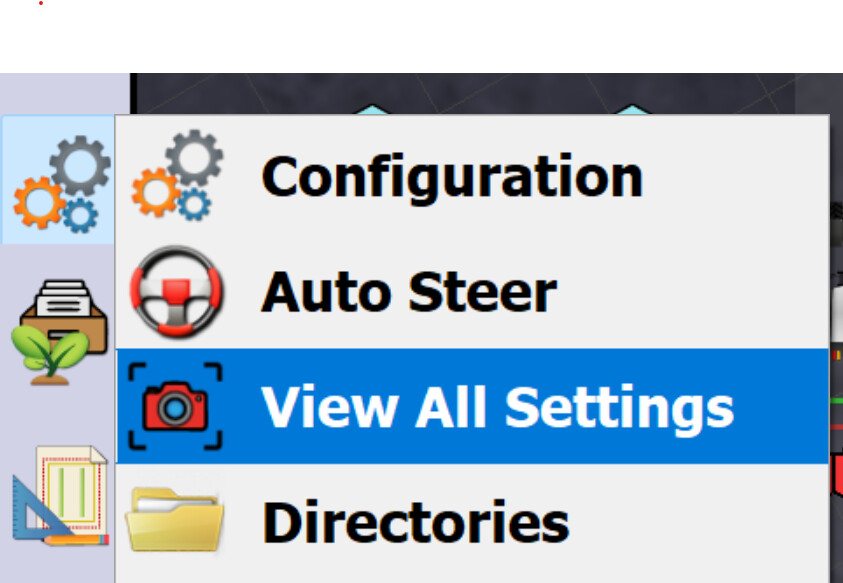Image resolution: width=843 pixels, height=583 pixels.
Task: Click the lavender sidebar area above the gears
Action: (65, 94)
